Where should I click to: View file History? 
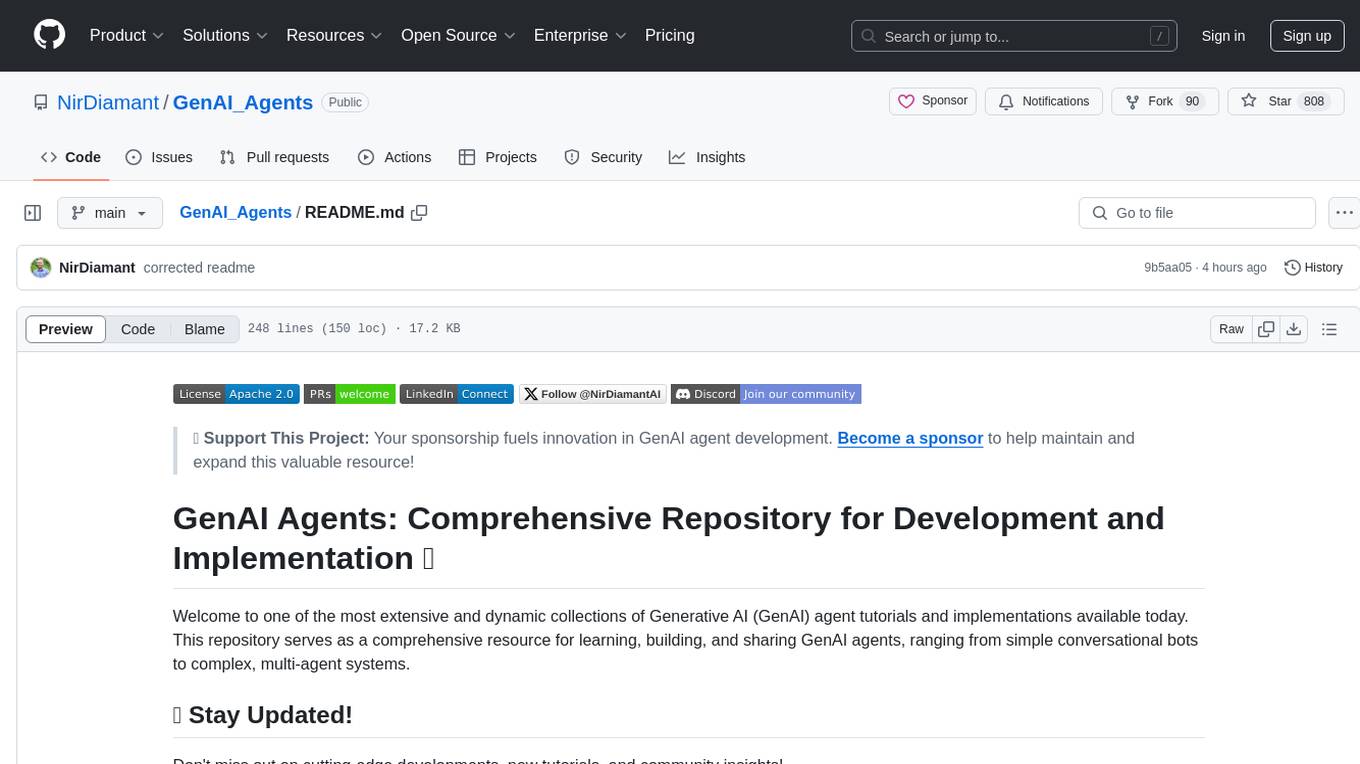point(1313,267)
